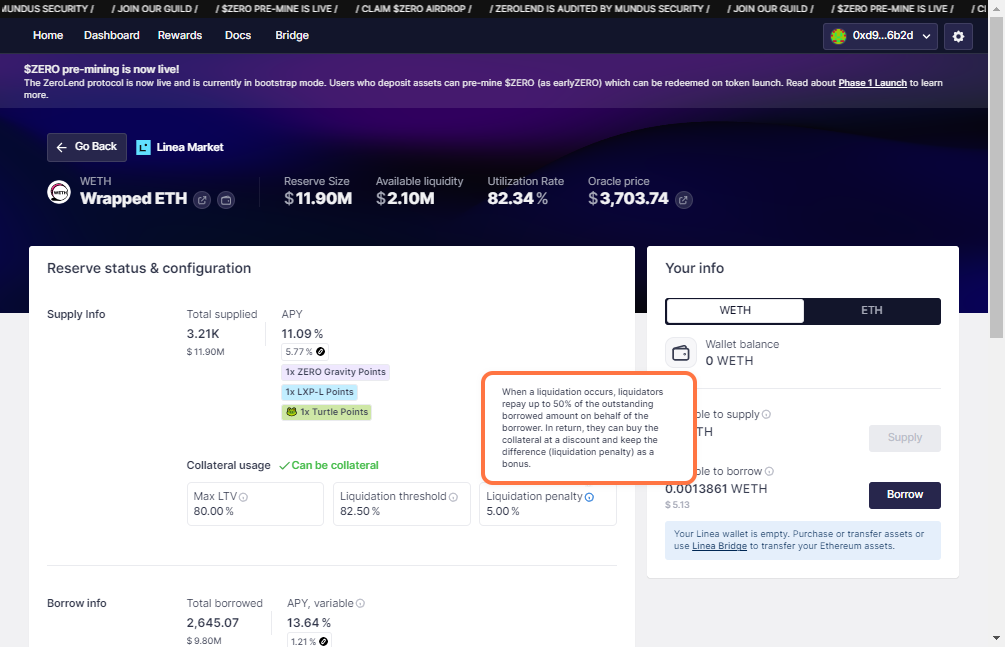Go to the Rewards page

coord(180,35)
